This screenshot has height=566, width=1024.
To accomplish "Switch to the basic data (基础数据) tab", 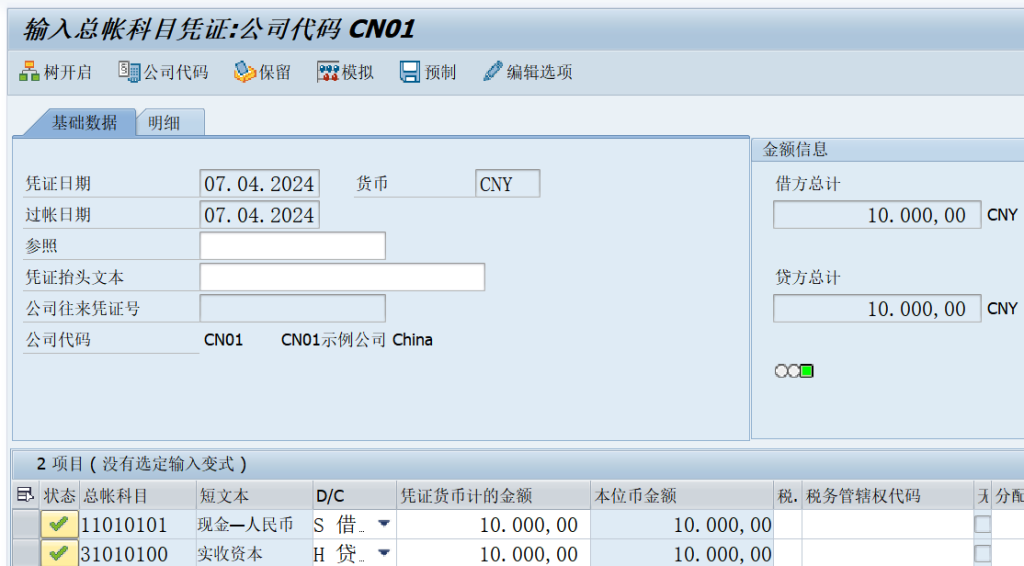I will tap(84, 123).
